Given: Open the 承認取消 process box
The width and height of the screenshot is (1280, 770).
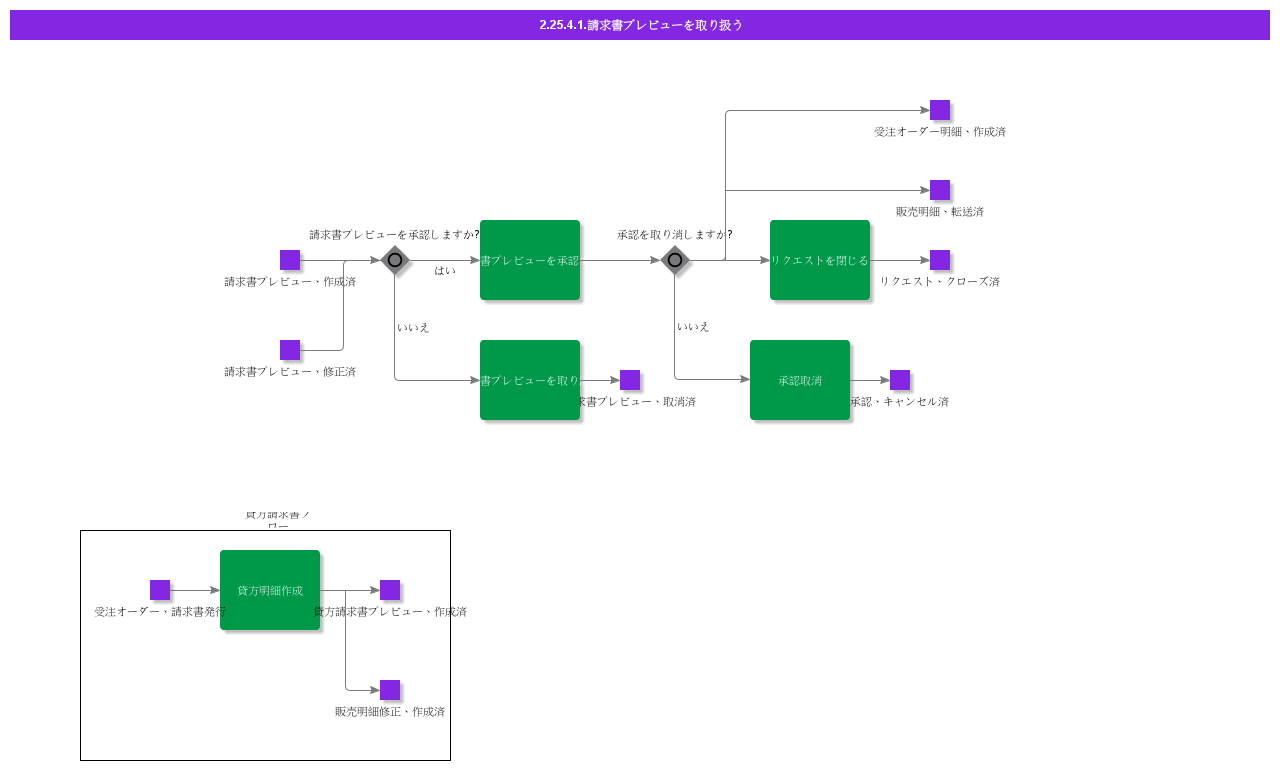Looking at the screenshot, I should click(800, 380).
